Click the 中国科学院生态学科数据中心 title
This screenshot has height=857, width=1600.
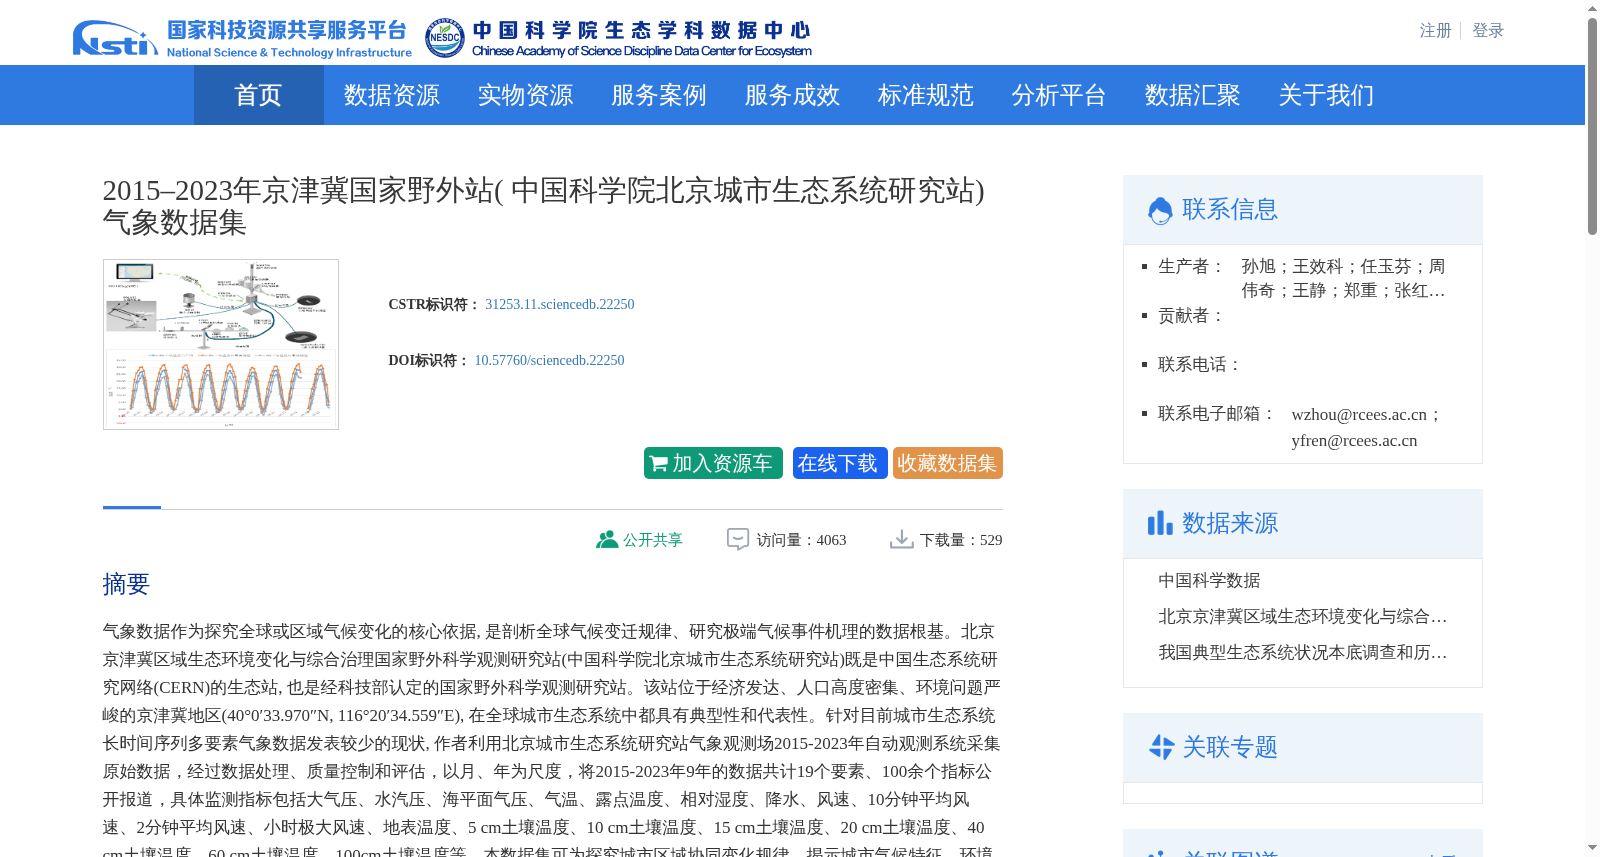coord(641,30)
